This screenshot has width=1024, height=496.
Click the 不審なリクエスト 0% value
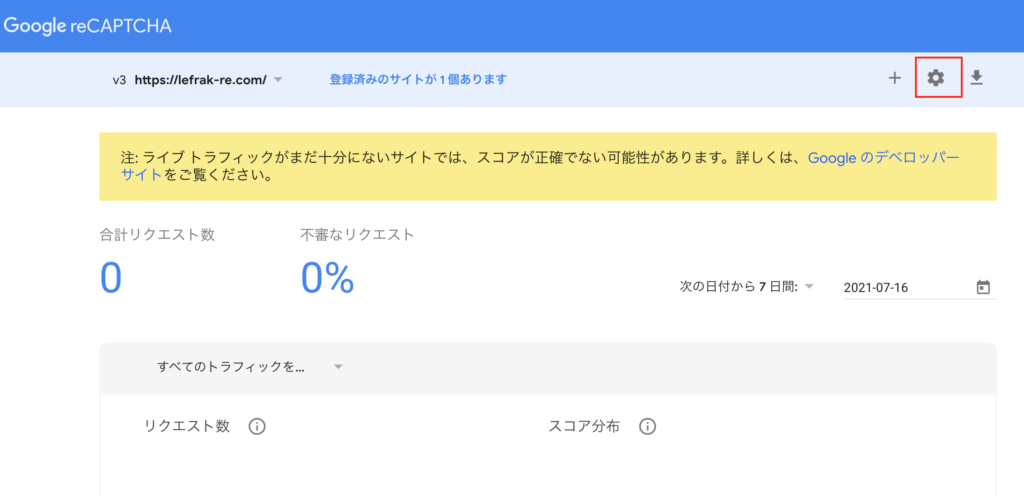click(x=327, y=279)
